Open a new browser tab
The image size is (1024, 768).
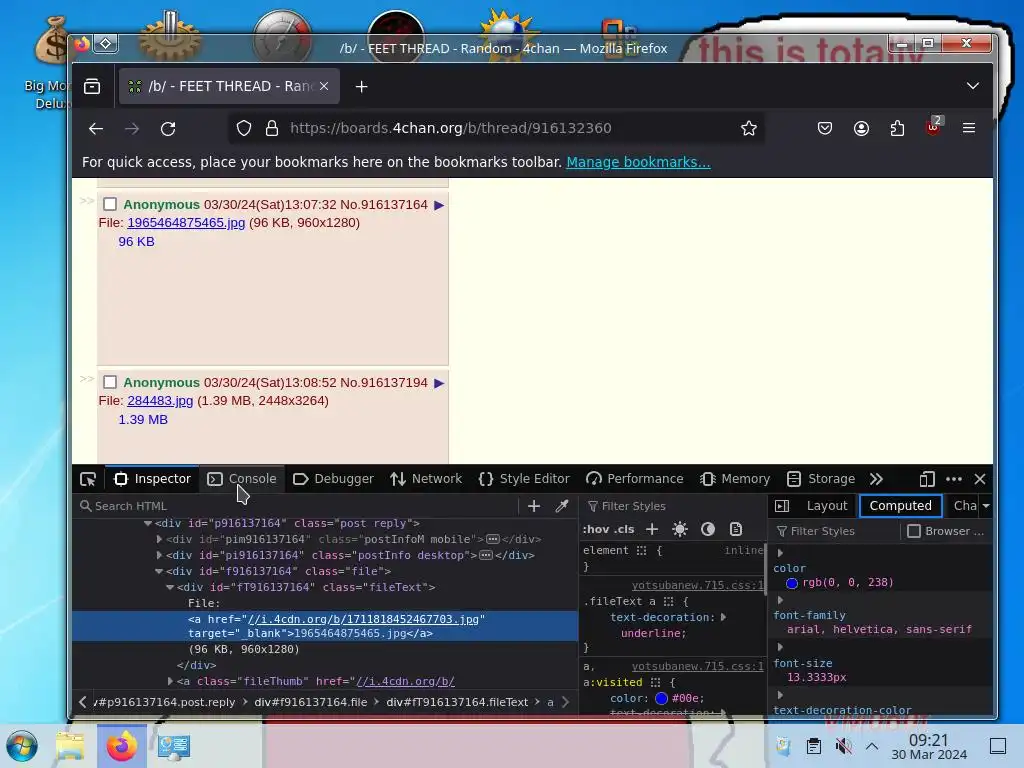click(x=361, y=86)
